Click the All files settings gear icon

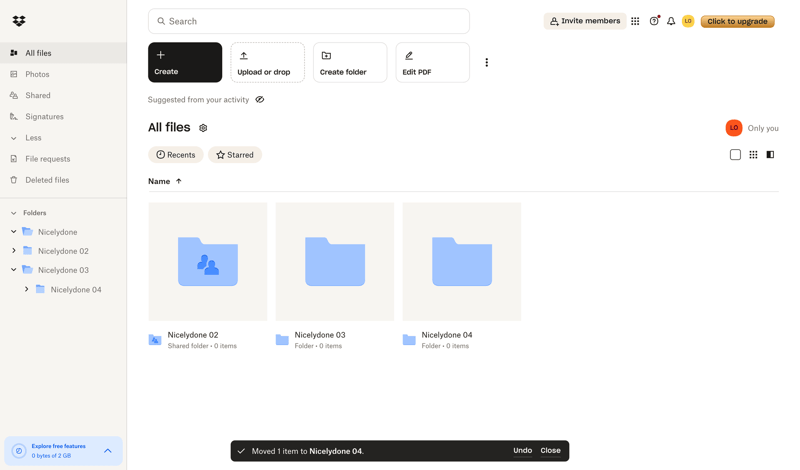click(203, 128)
